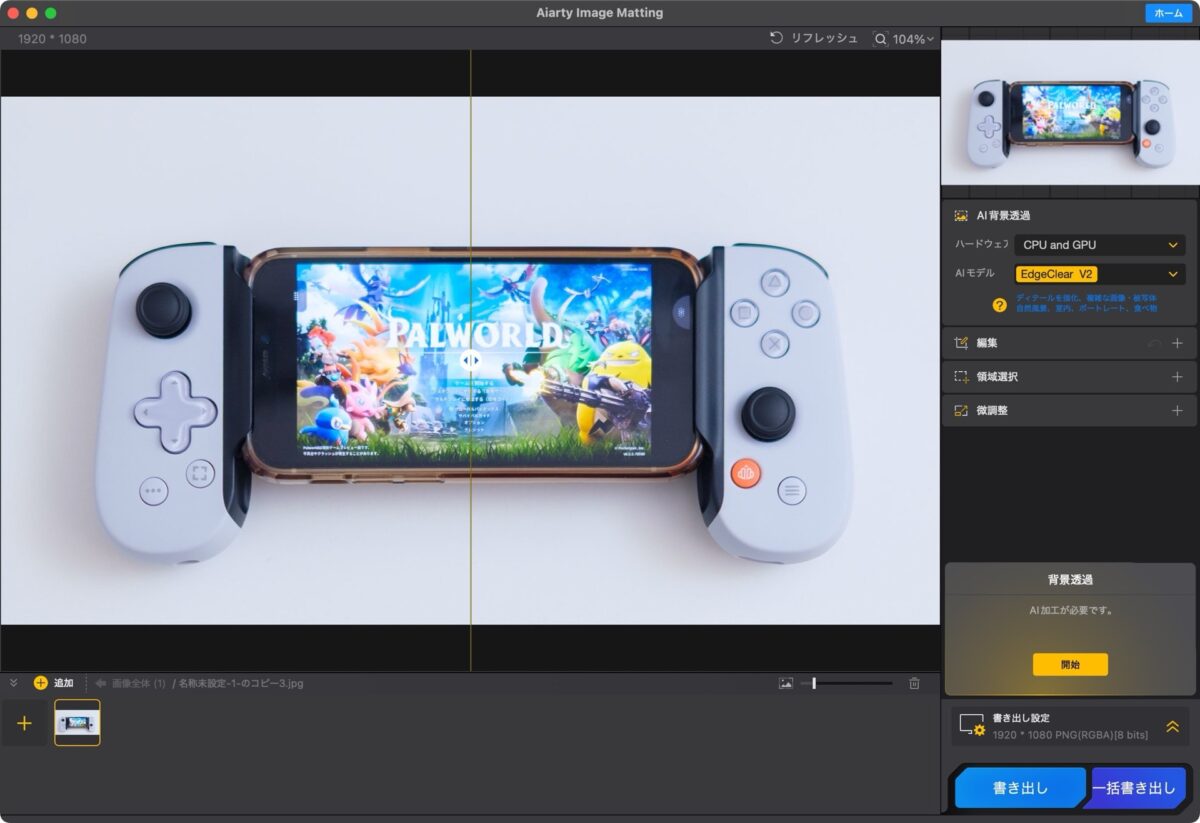Viewport: 1200px width, 823px height.
Task: Click the large plus add-image tile
Action: 25,723
